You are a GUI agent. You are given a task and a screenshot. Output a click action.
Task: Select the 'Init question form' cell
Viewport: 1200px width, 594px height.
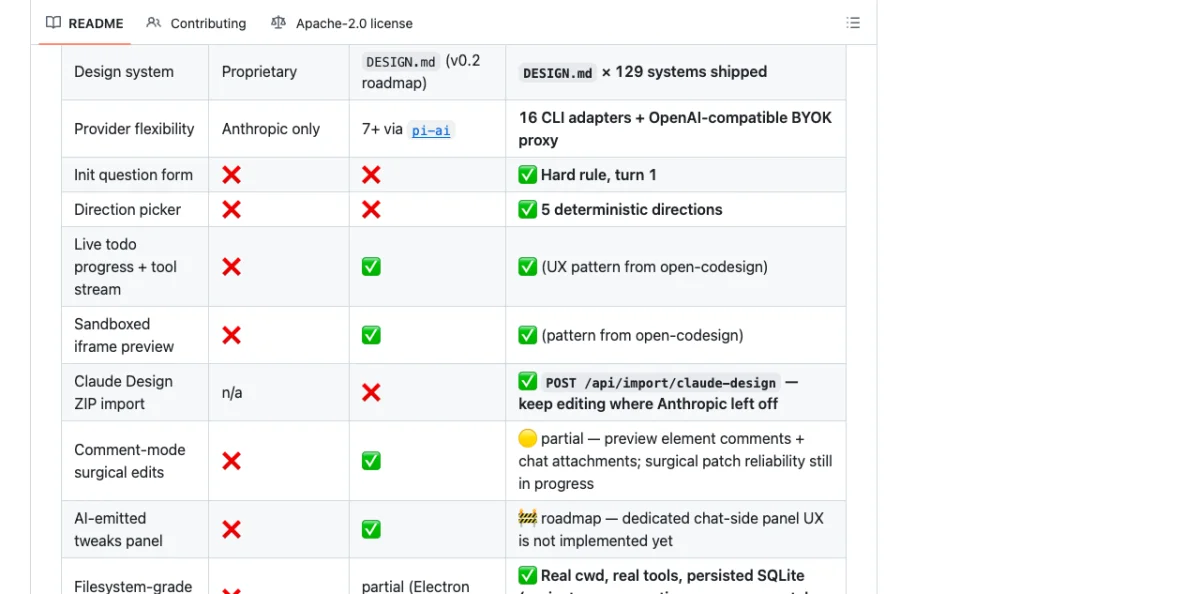135,175
